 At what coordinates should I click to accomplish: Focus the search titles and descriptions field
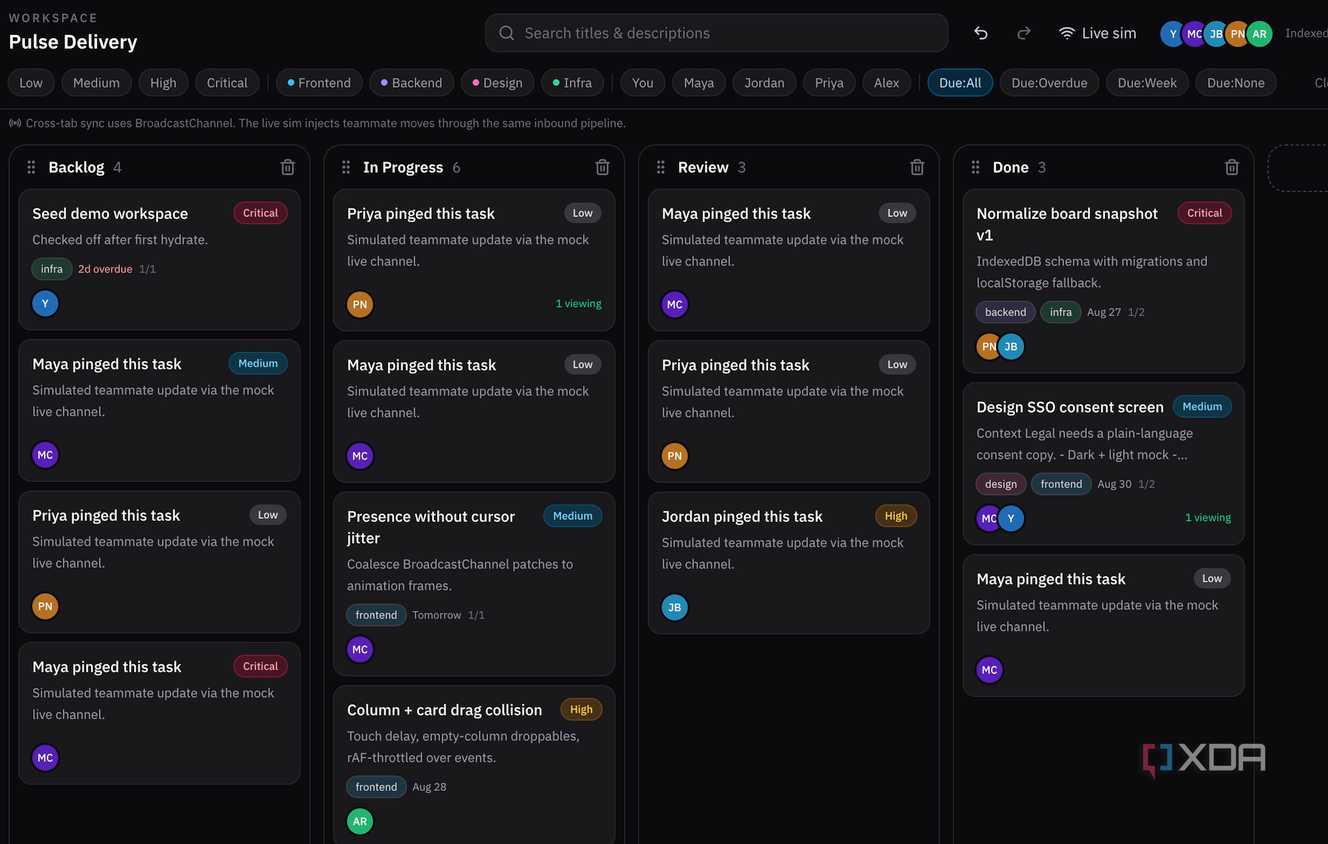[x=717, y=33]
